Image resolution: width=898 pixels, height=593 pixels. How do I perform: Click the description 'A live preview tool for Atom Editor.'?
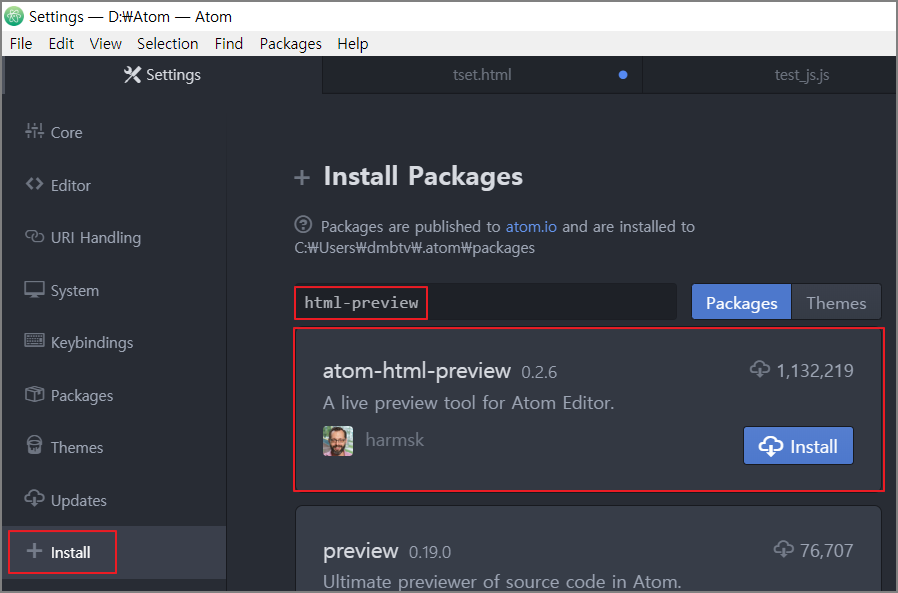pos(468,403)
